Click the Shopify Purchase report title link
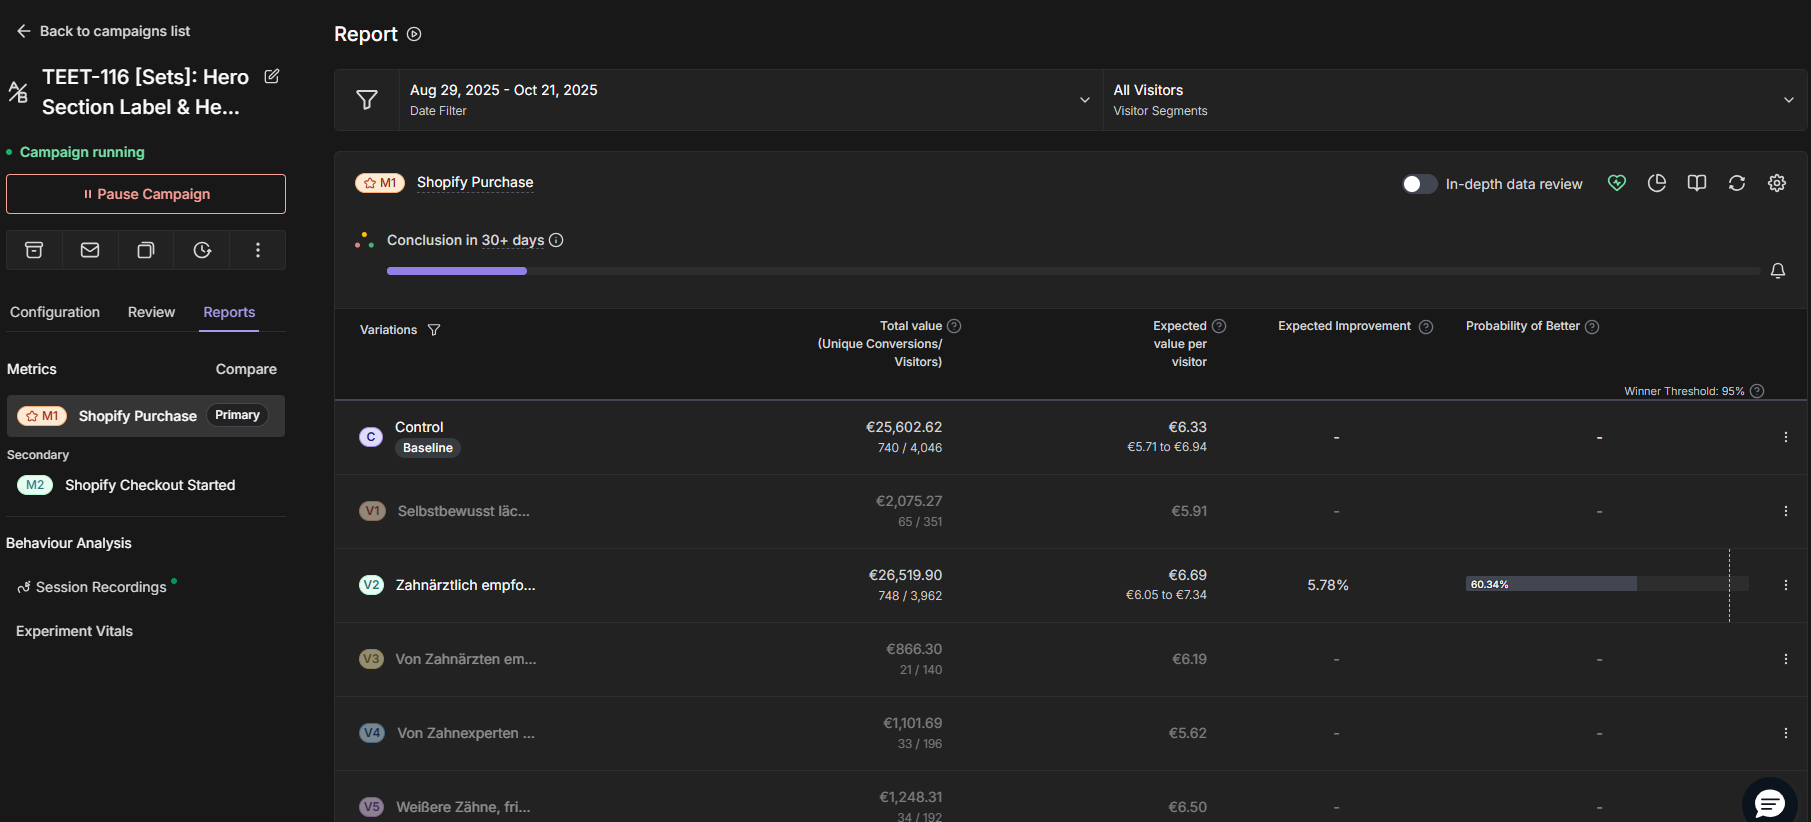 point(475,182)
